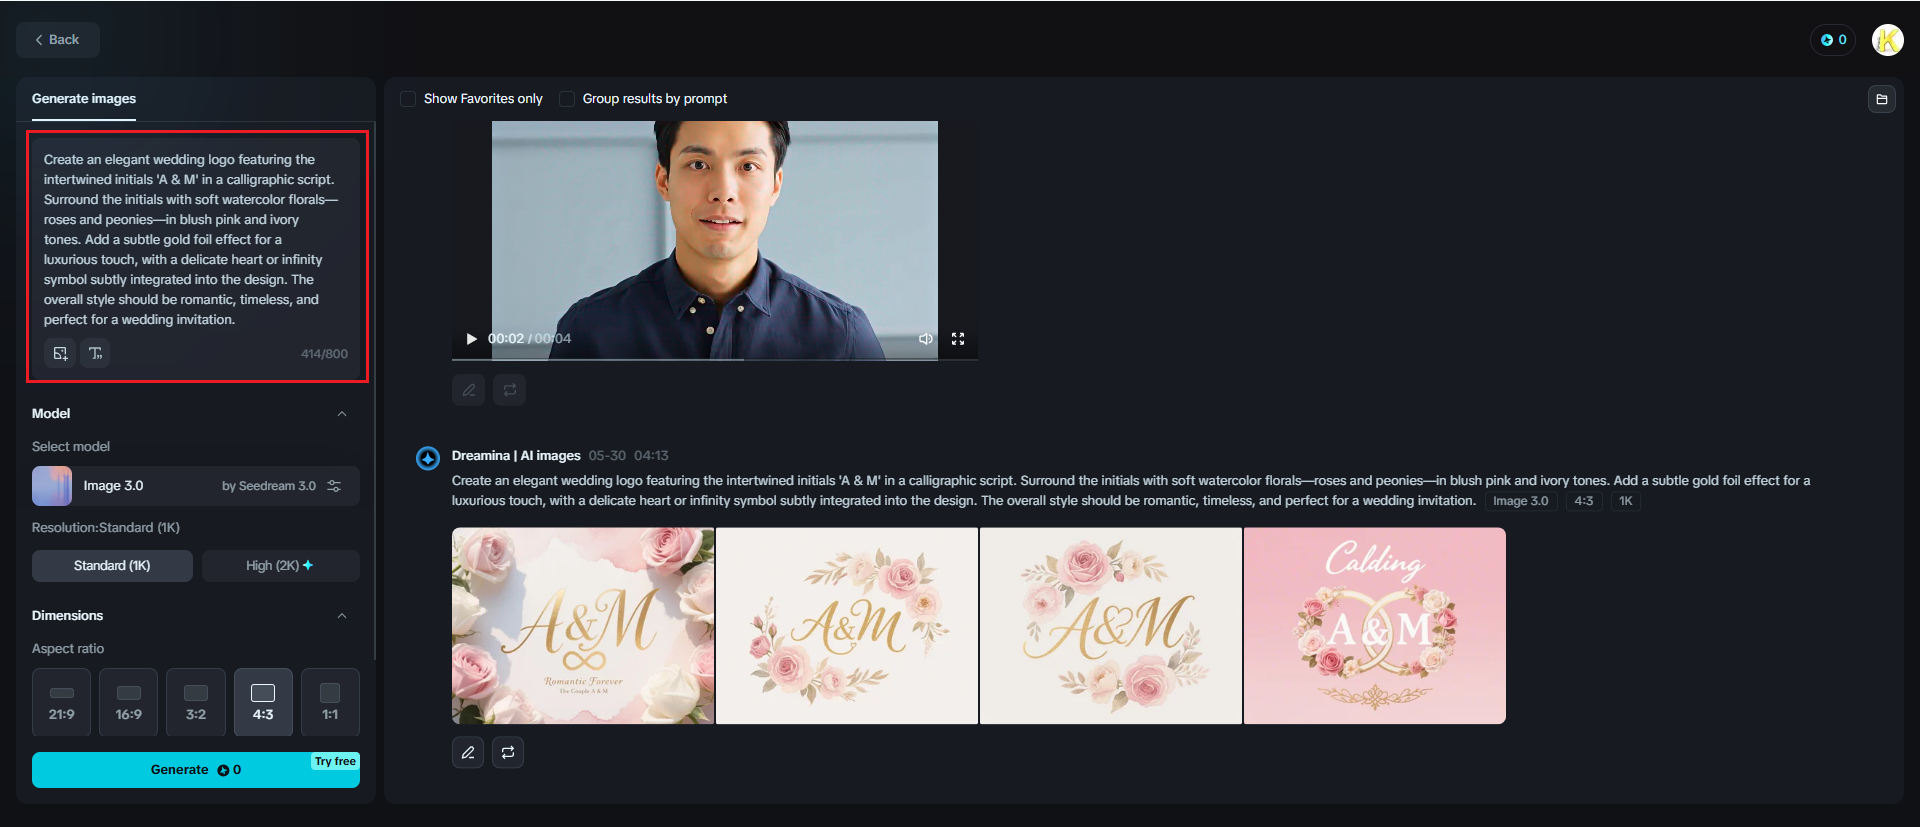The image size is (1920, 827).
Task: Open third A&M logo thumbnail
Action: tap(1111, 626)
